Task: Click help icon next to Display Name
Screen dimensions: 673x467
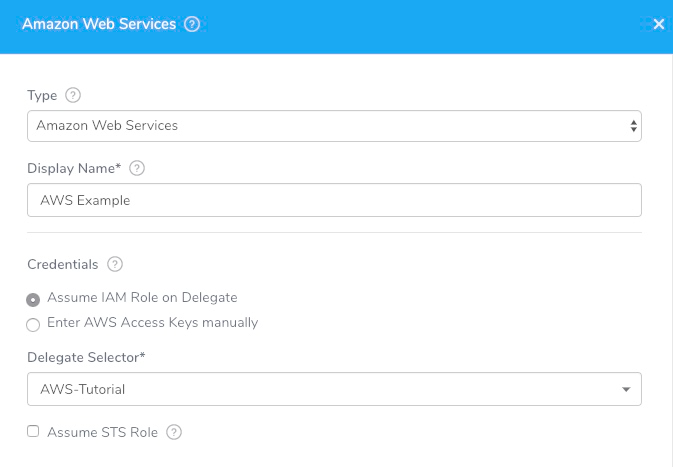Action: [x=137, y=168]
